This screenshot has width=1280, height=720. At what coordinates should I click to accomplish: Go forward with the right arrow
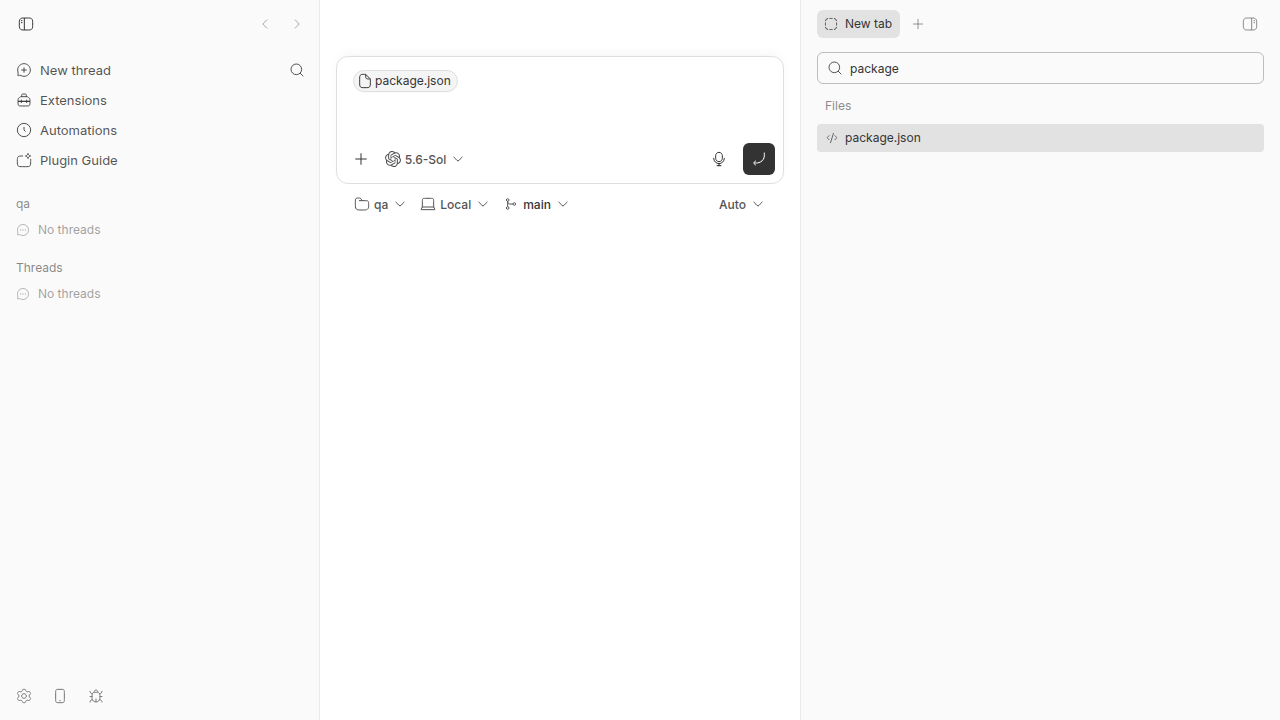(297, 24)
